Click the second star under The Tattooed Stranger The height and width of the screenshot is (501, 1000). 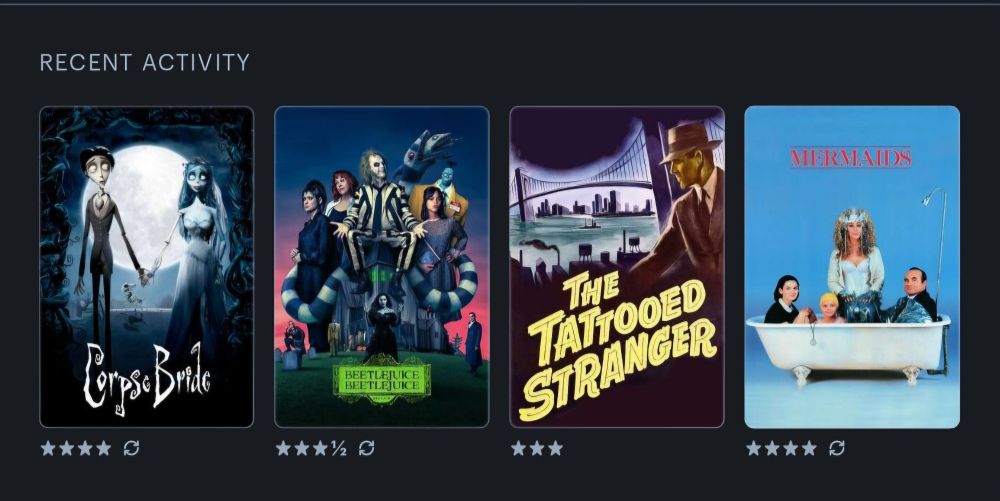537,448
